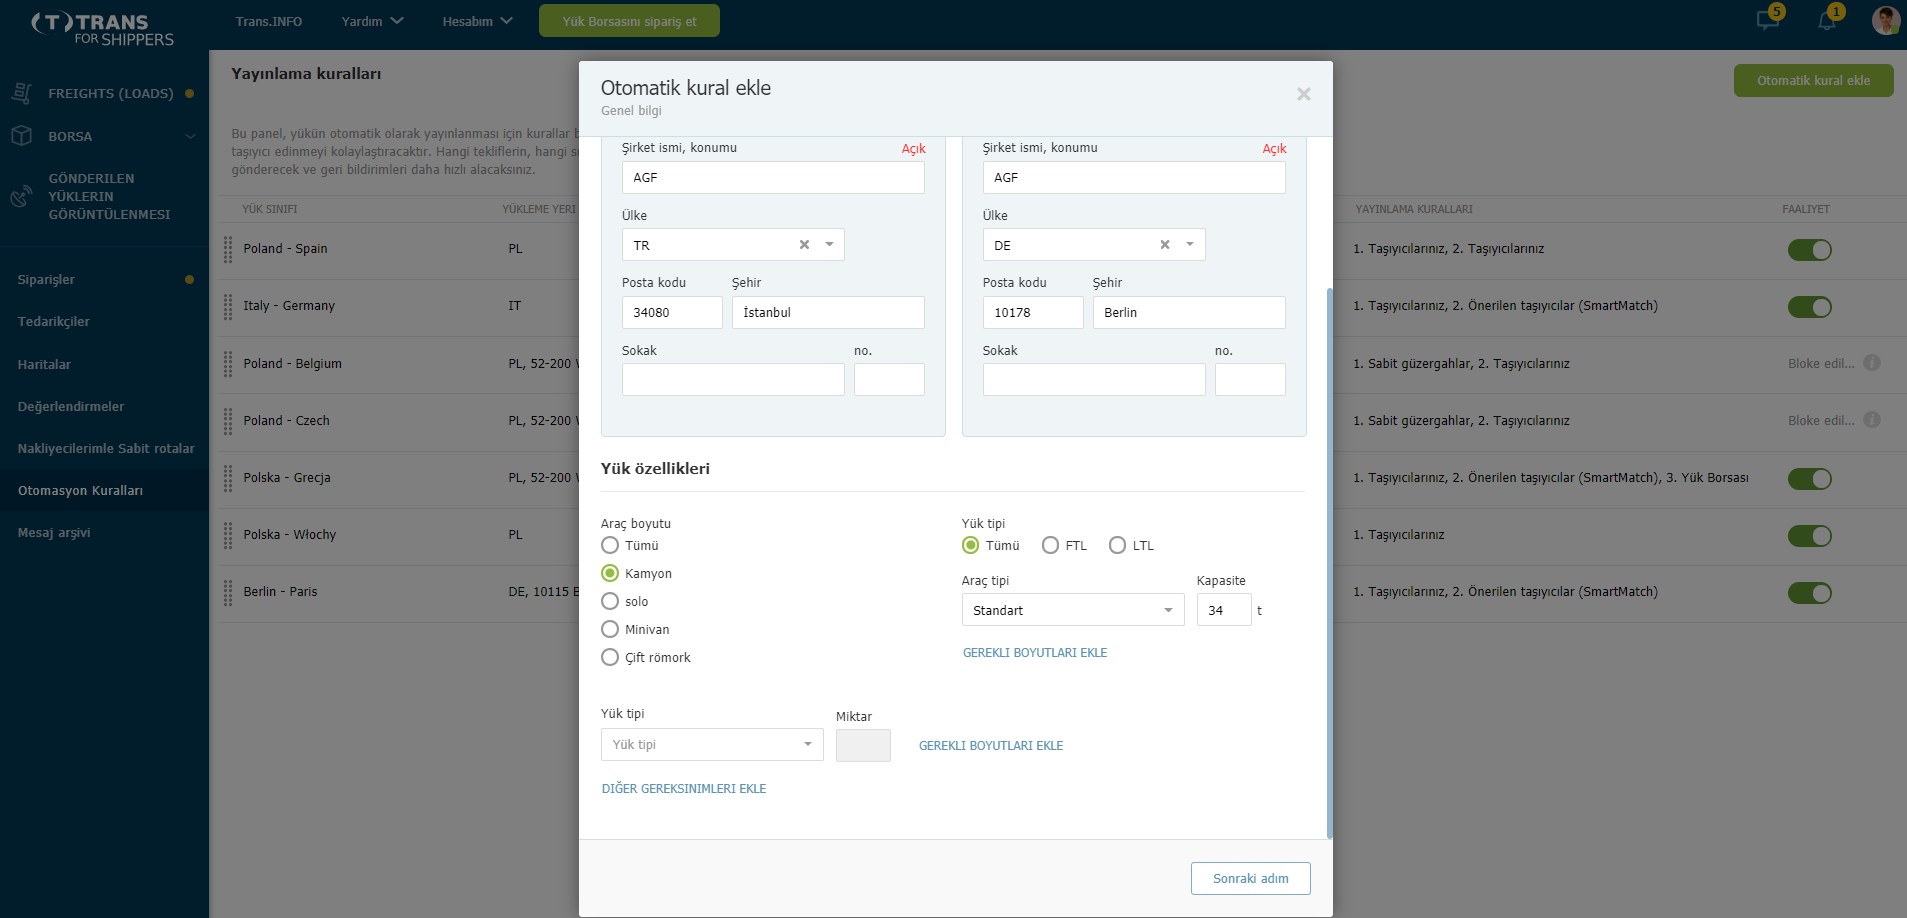This screenshot has width=1907, height=918.
Task: Toggle the Italy - Germany rule switch
Action: click(x=1809, y=307)
